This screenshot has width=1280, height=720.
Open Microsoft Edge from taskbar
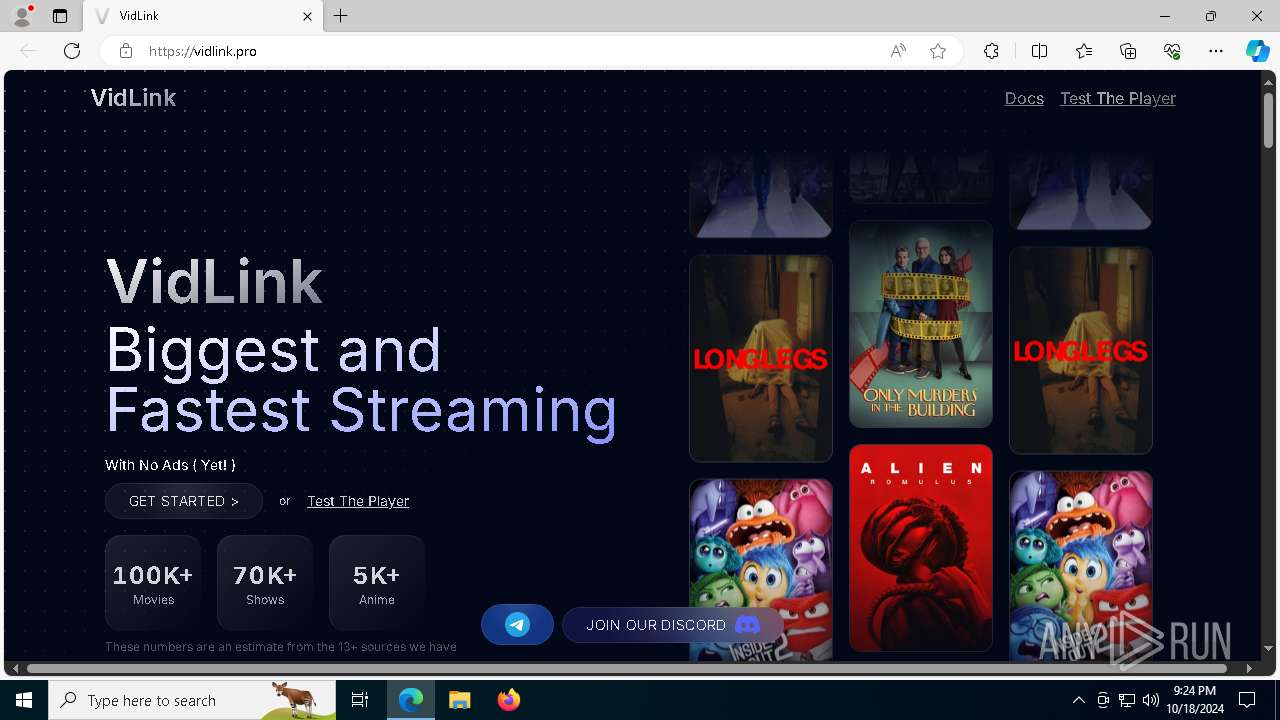tap(411, 700)
